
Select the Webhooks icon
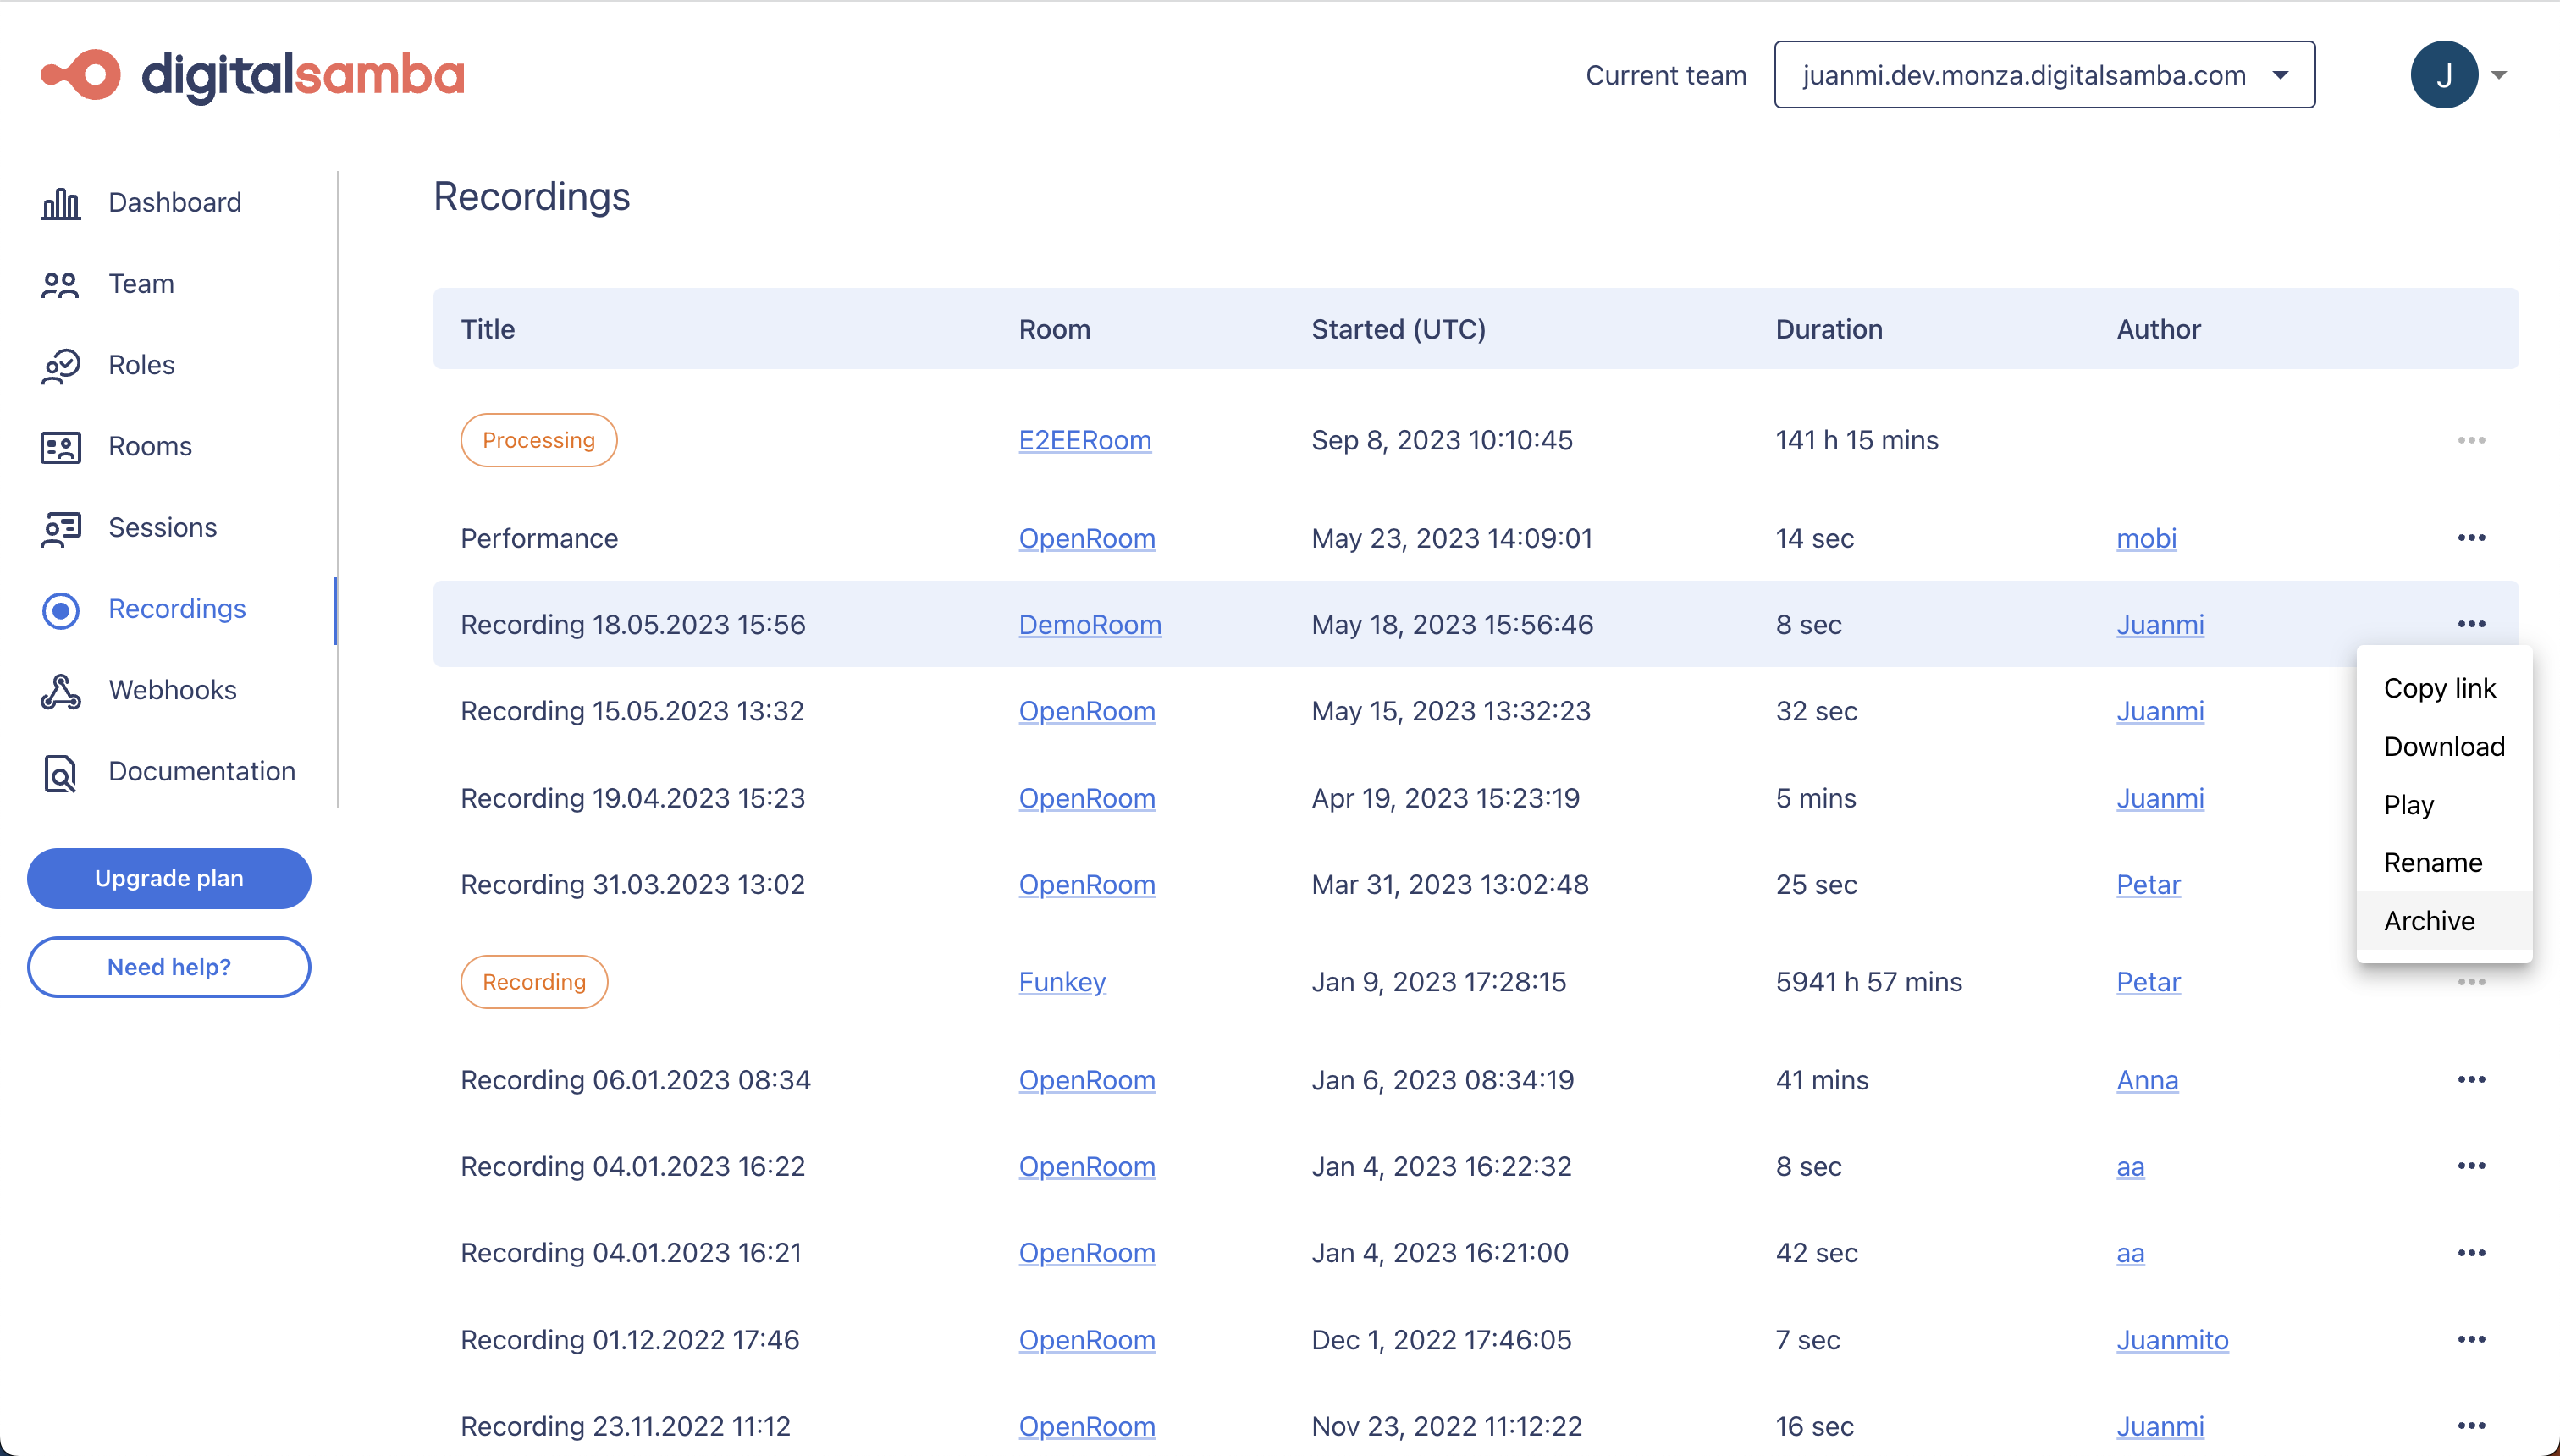pos(60,691)
